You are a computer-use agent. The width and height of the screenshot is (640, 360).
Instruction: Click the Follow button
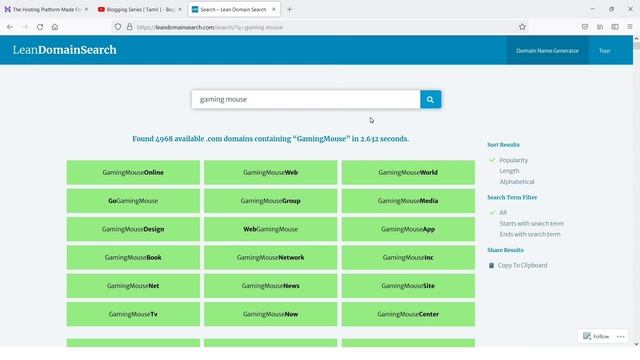[596, 336]
